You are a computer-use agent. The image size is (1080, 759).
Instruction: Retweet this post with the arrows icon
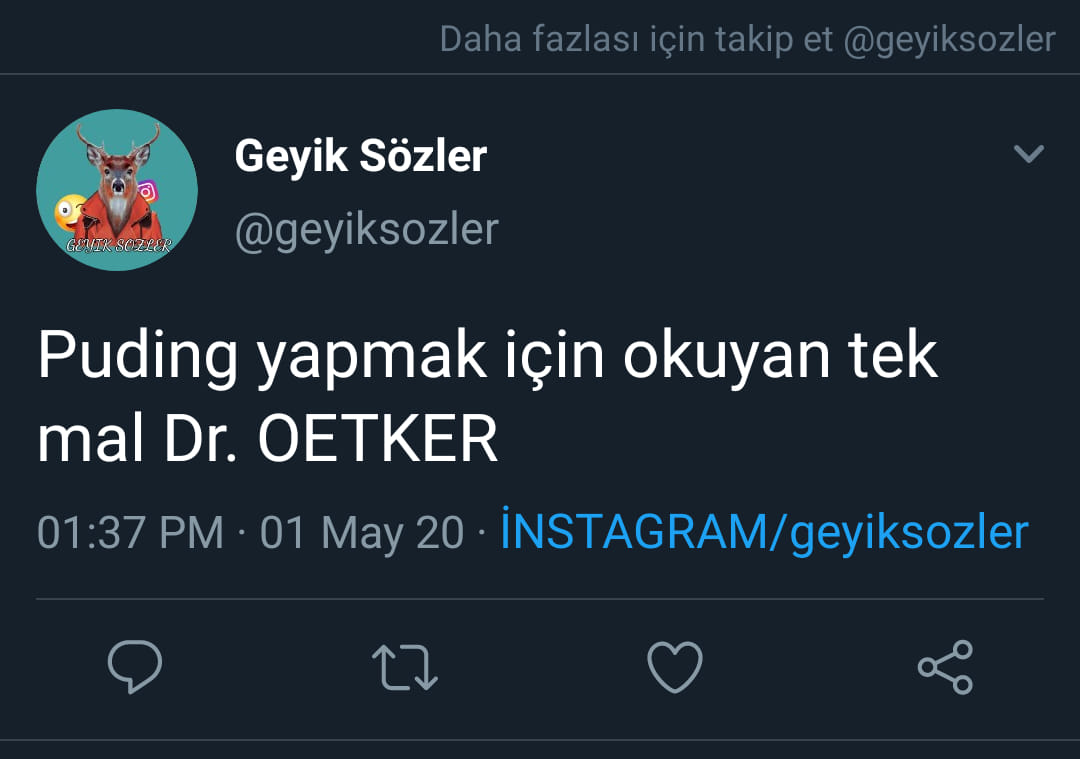click(x=405, y=667)
